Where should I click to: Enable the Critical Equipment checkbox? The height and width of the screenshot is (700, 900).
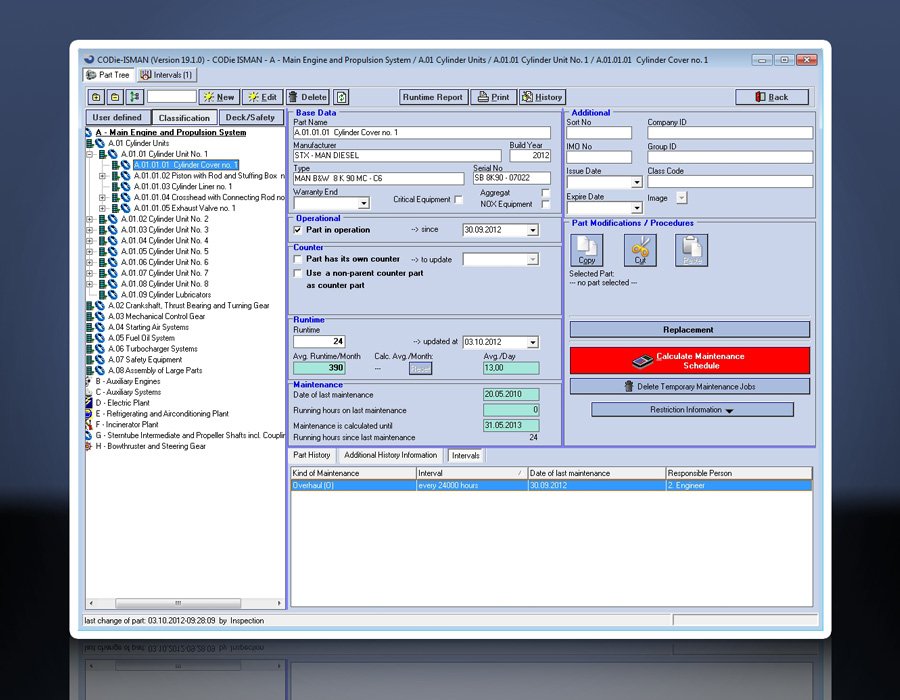click(x=458, y=200)
